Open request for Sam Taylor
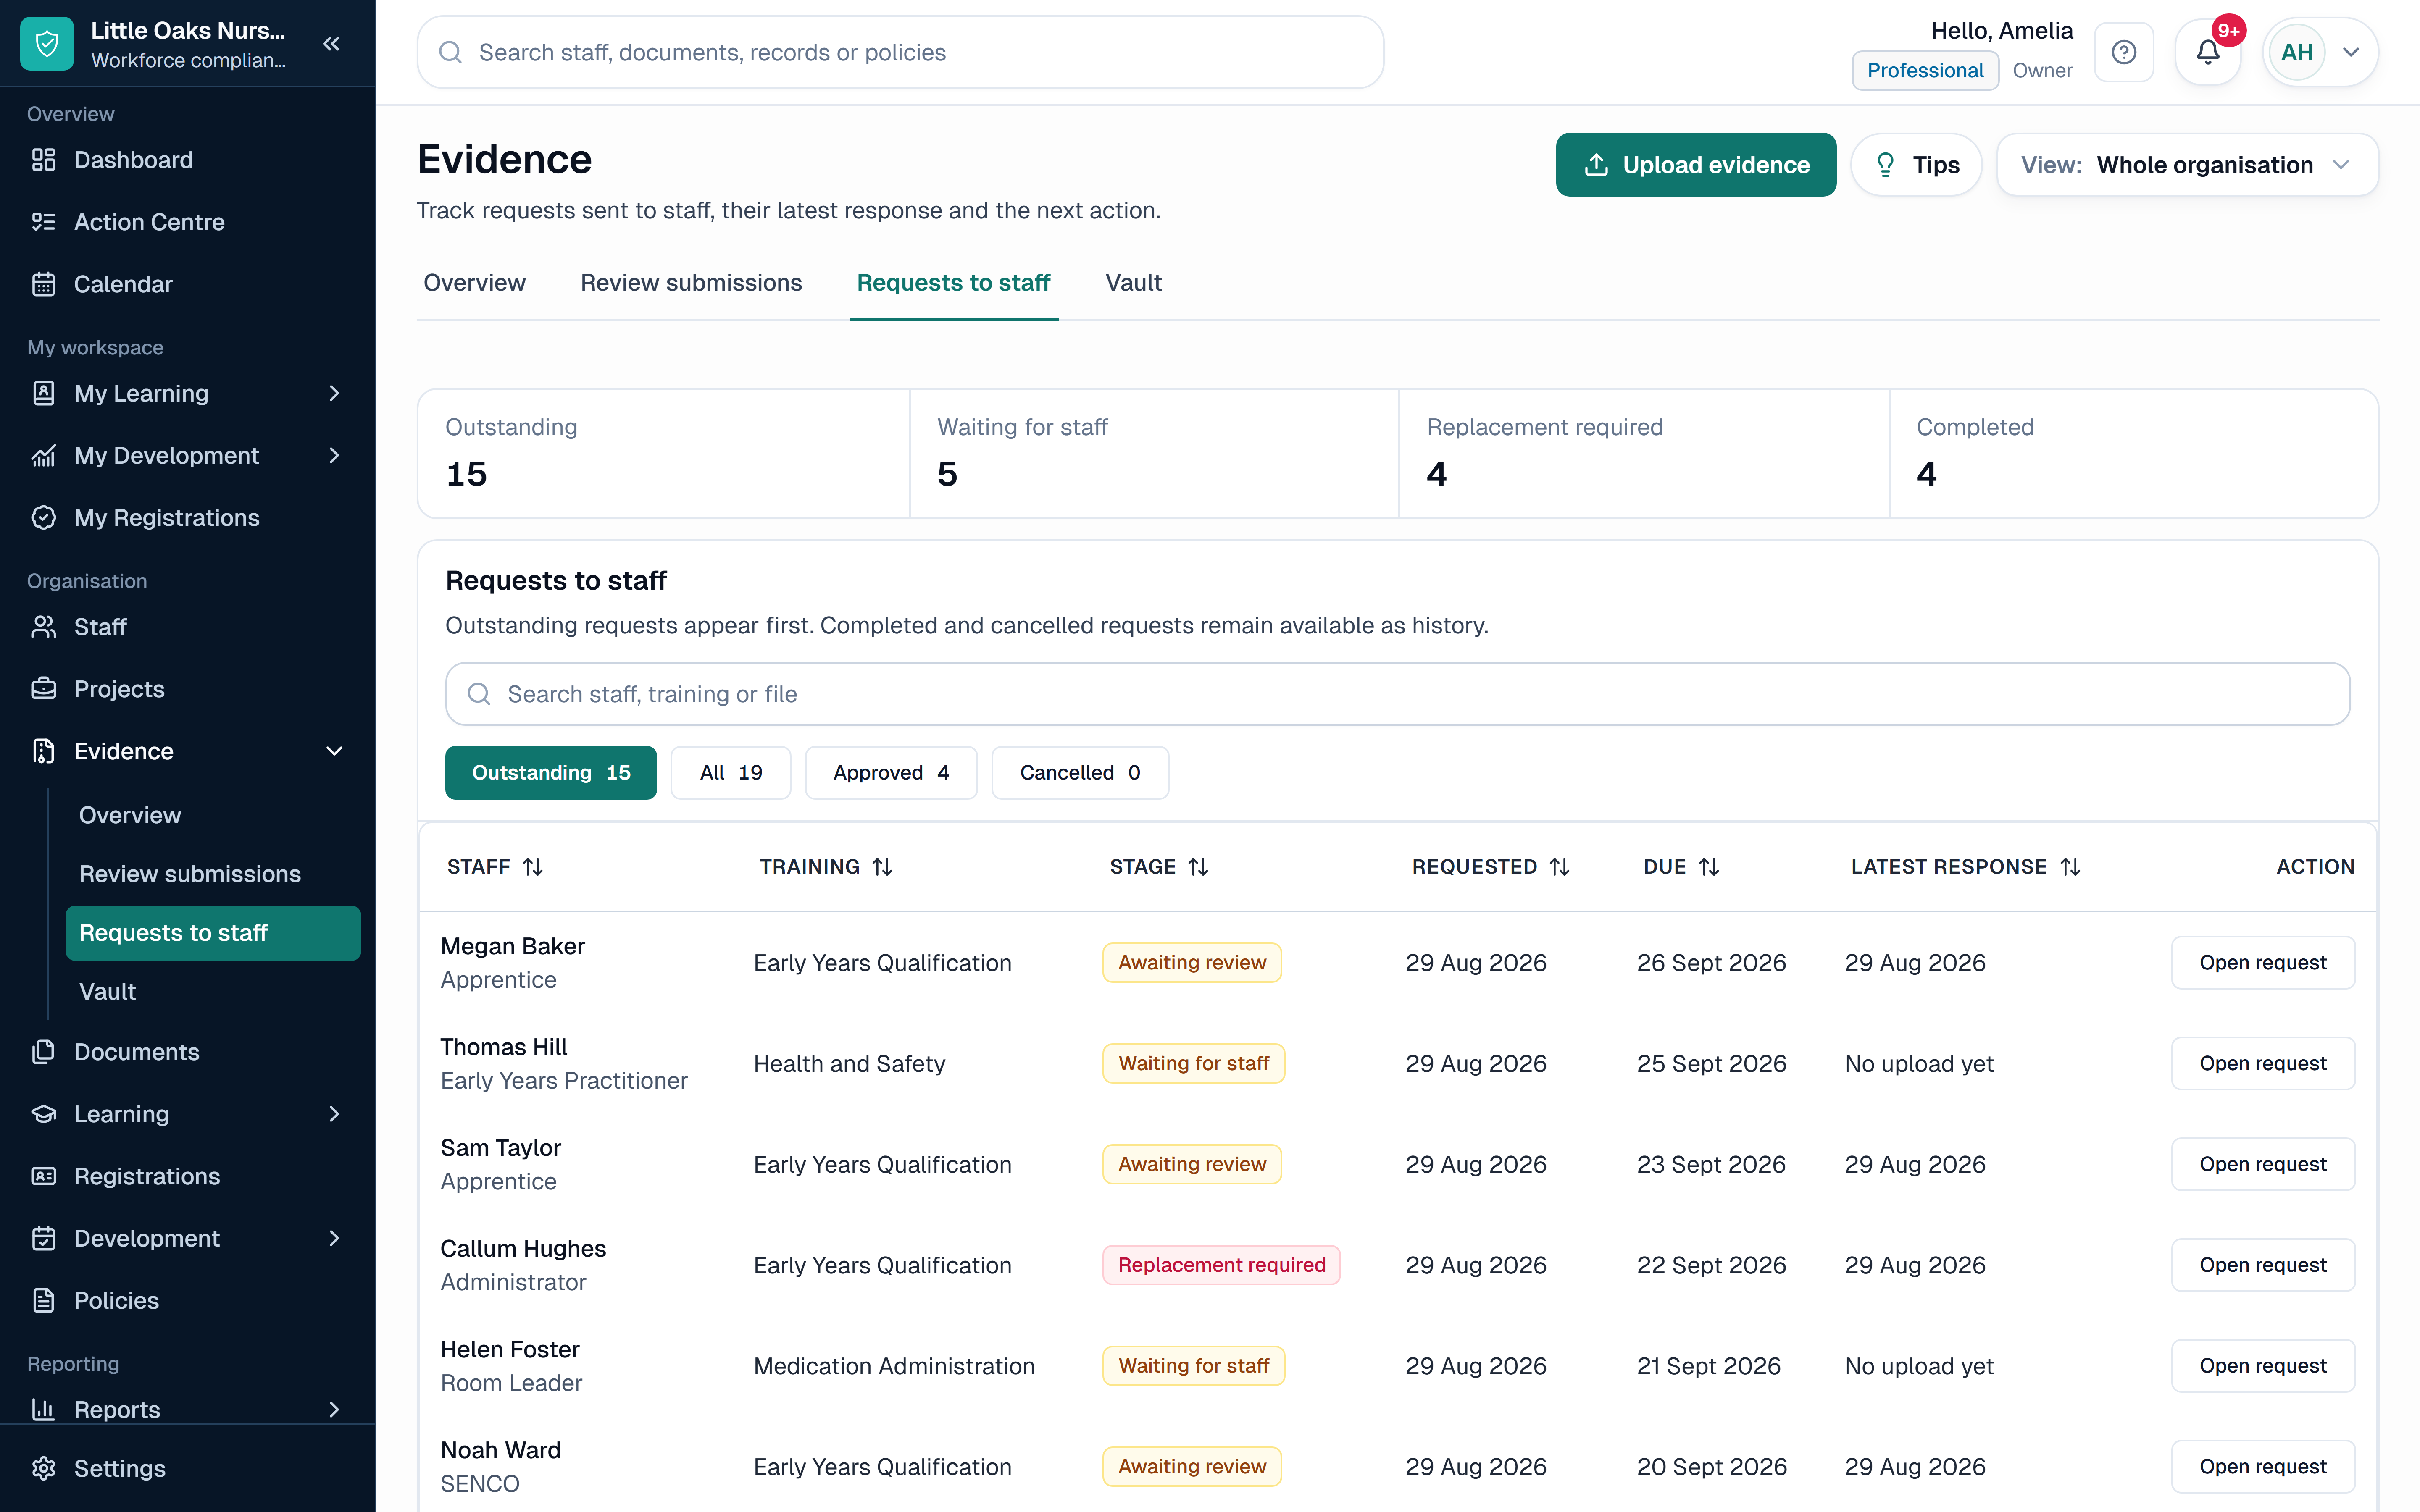The height and width of the screenshot is (1512, 2420). coord(2263,1164)
